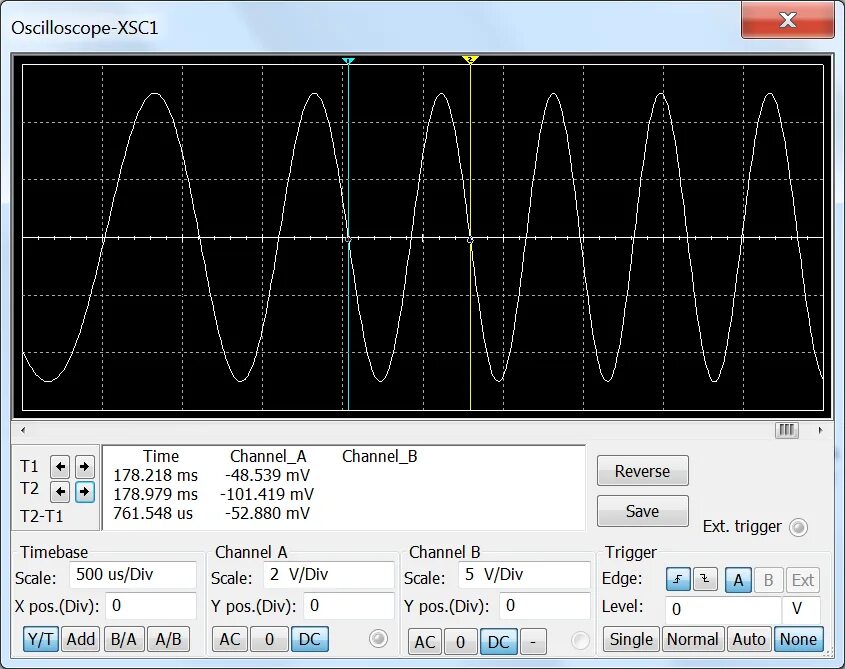Switch display mode to A/B

(168, 639)
